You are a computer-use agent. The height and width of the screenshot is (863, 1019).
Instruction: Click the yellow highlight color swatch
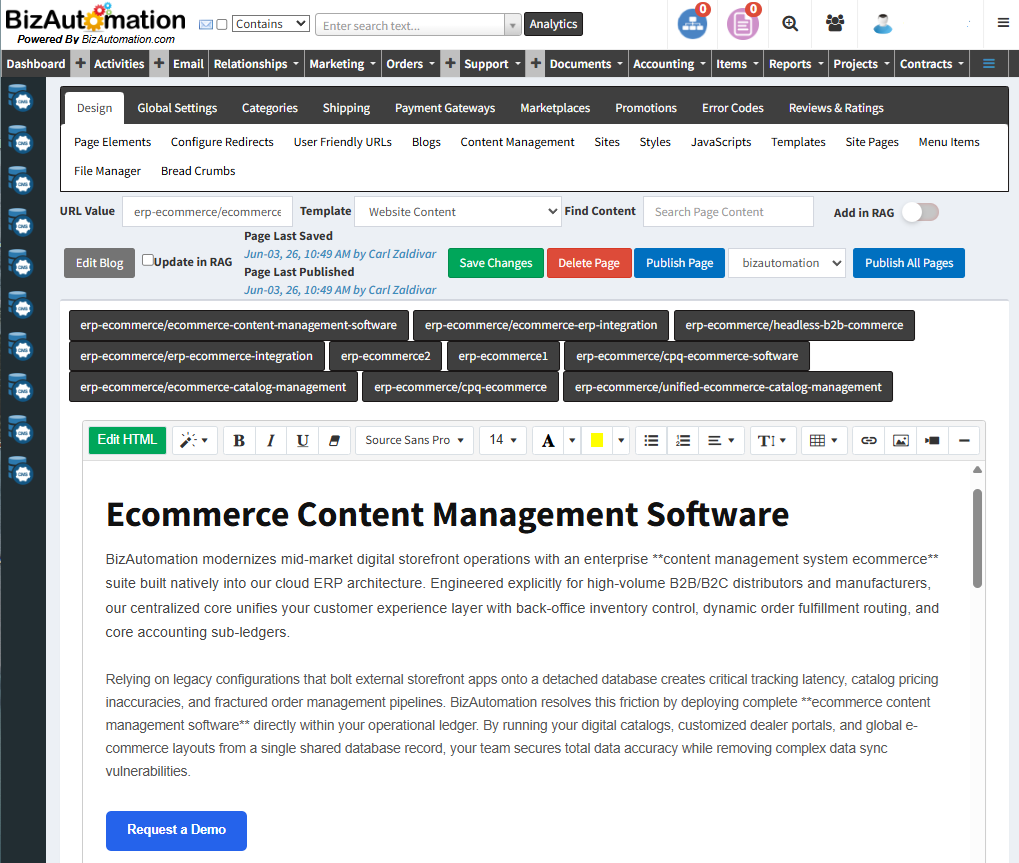click(597, 441)
